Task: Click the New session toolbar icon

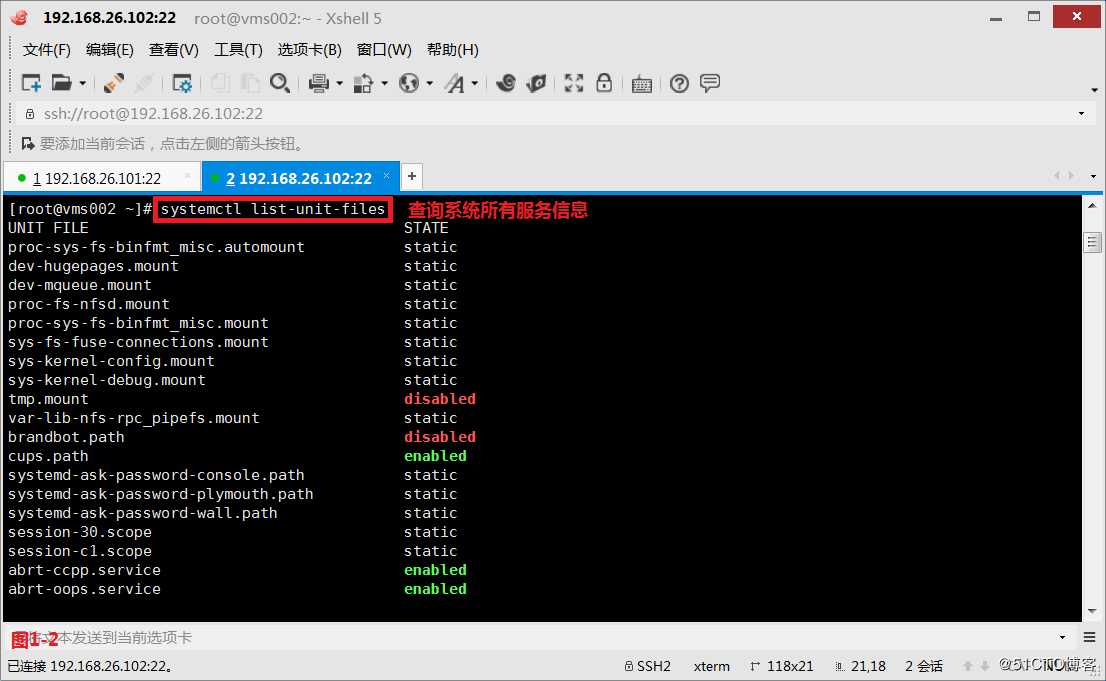Action: pyautogui.click(x=31, y=83)
